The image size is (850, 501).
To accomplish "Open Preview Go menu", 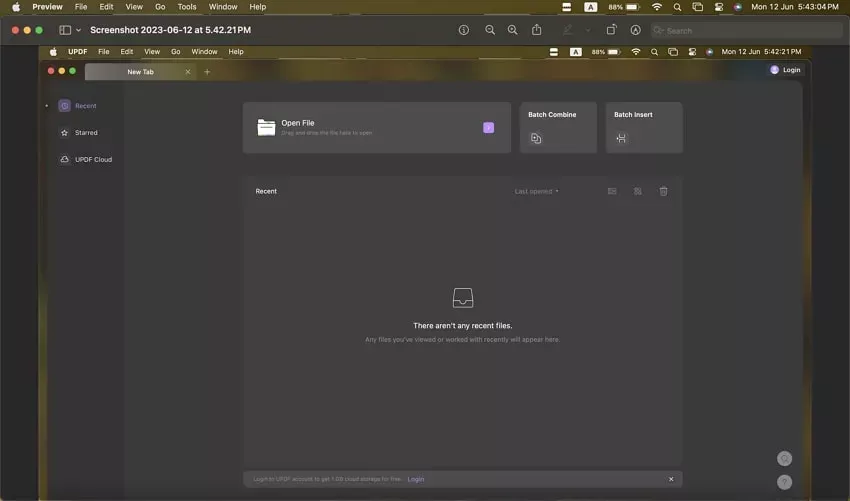I will [160, 7].
